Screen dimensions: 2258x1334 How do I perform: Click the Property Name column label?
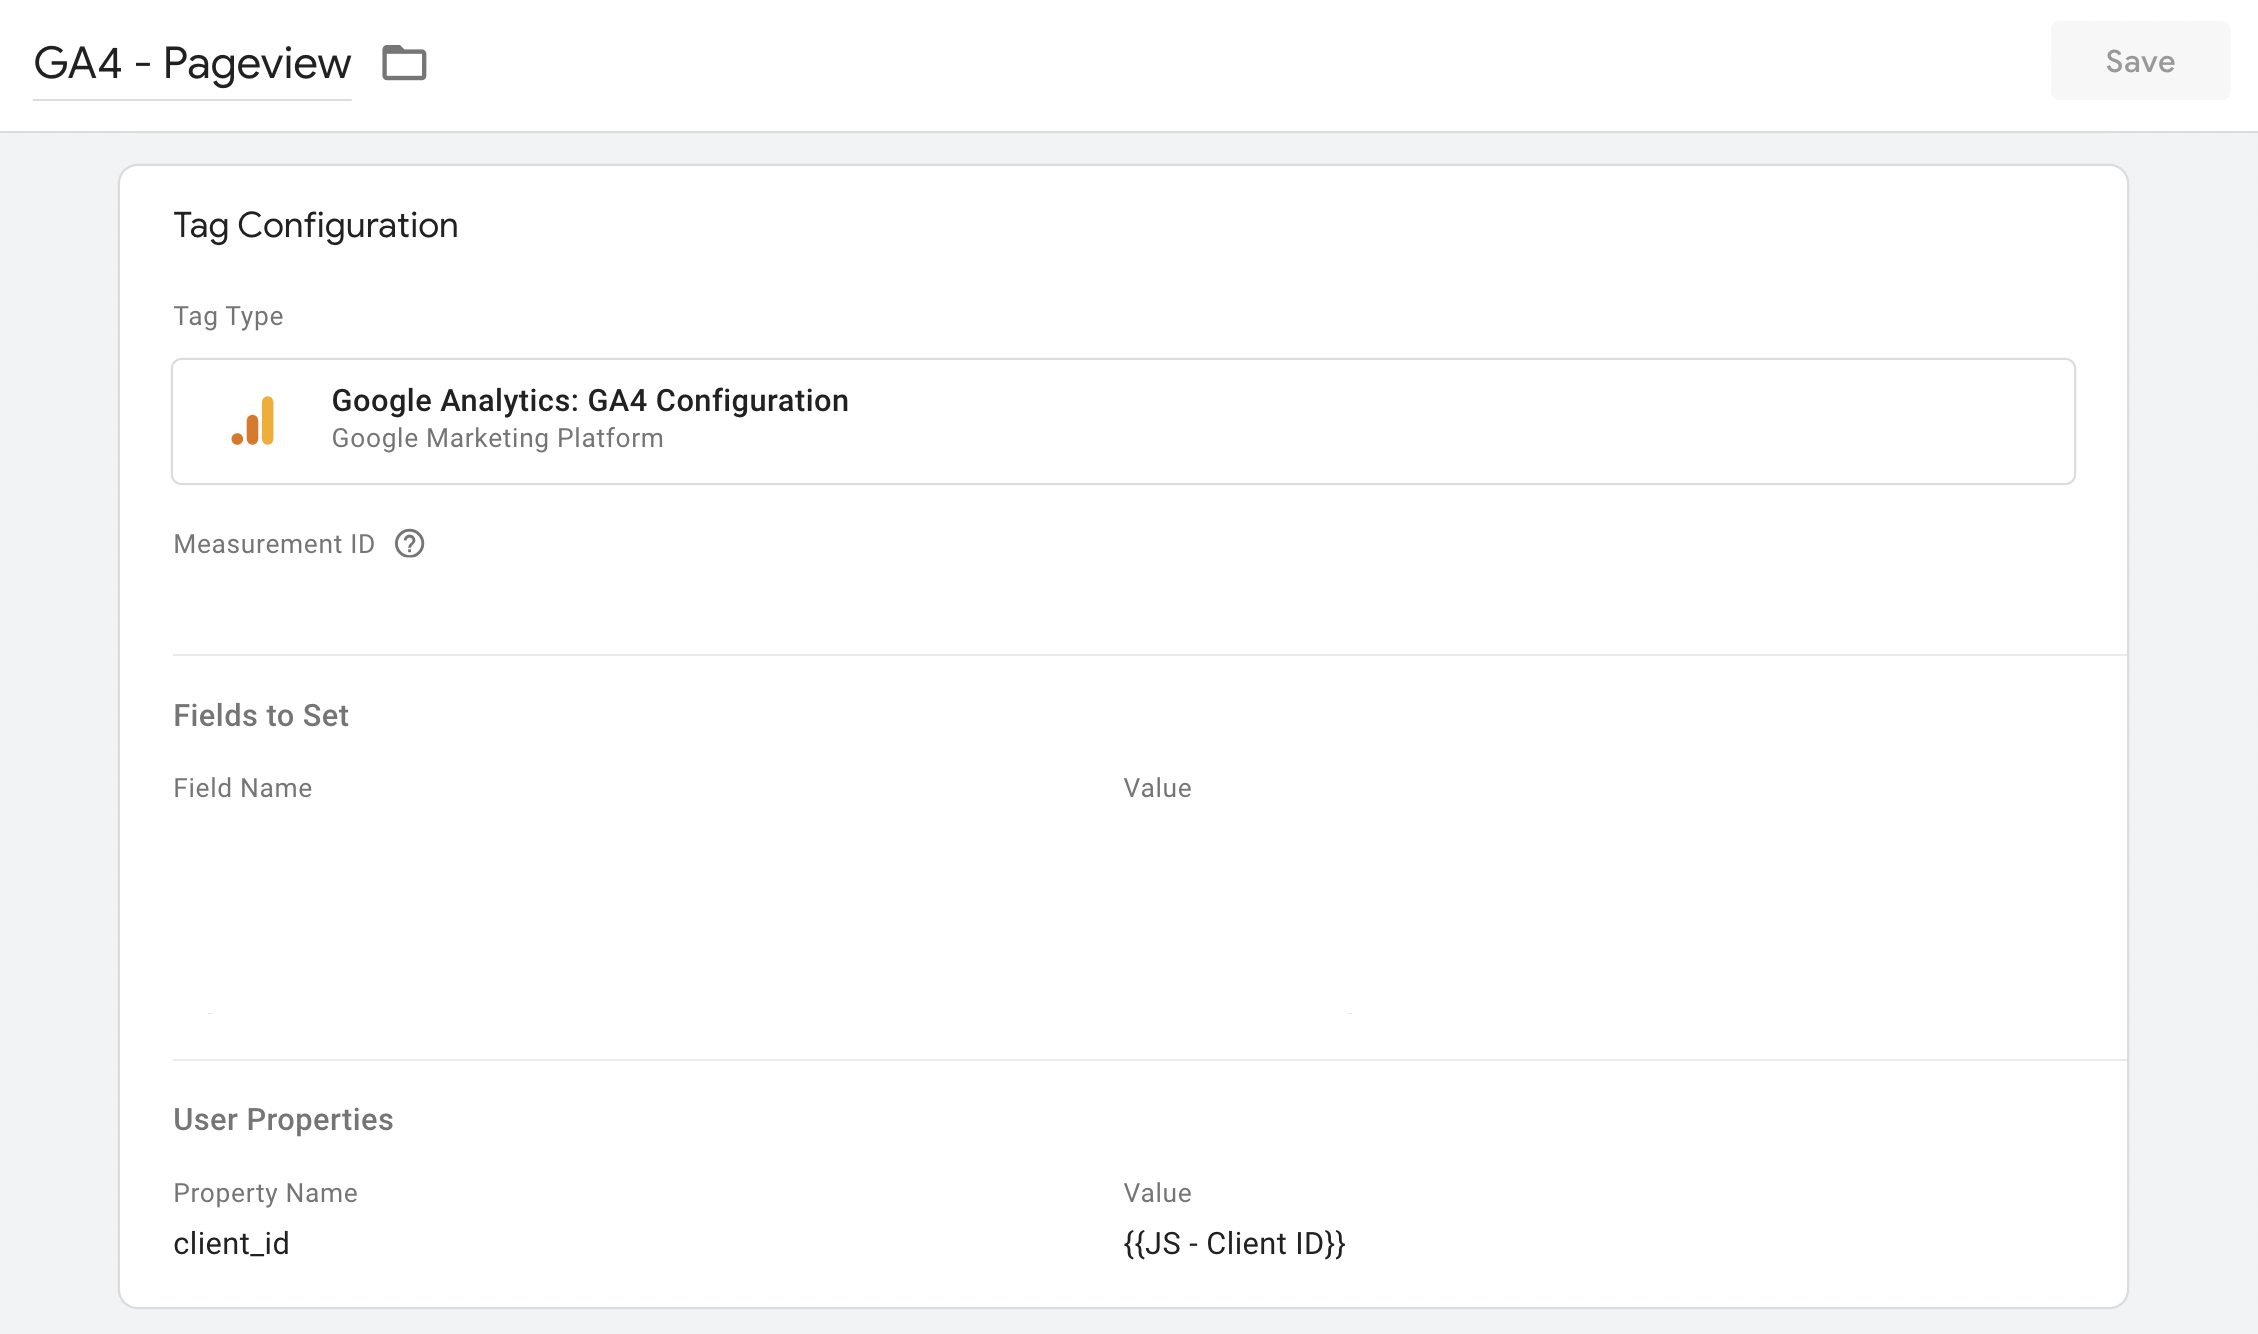point(265,1193)
